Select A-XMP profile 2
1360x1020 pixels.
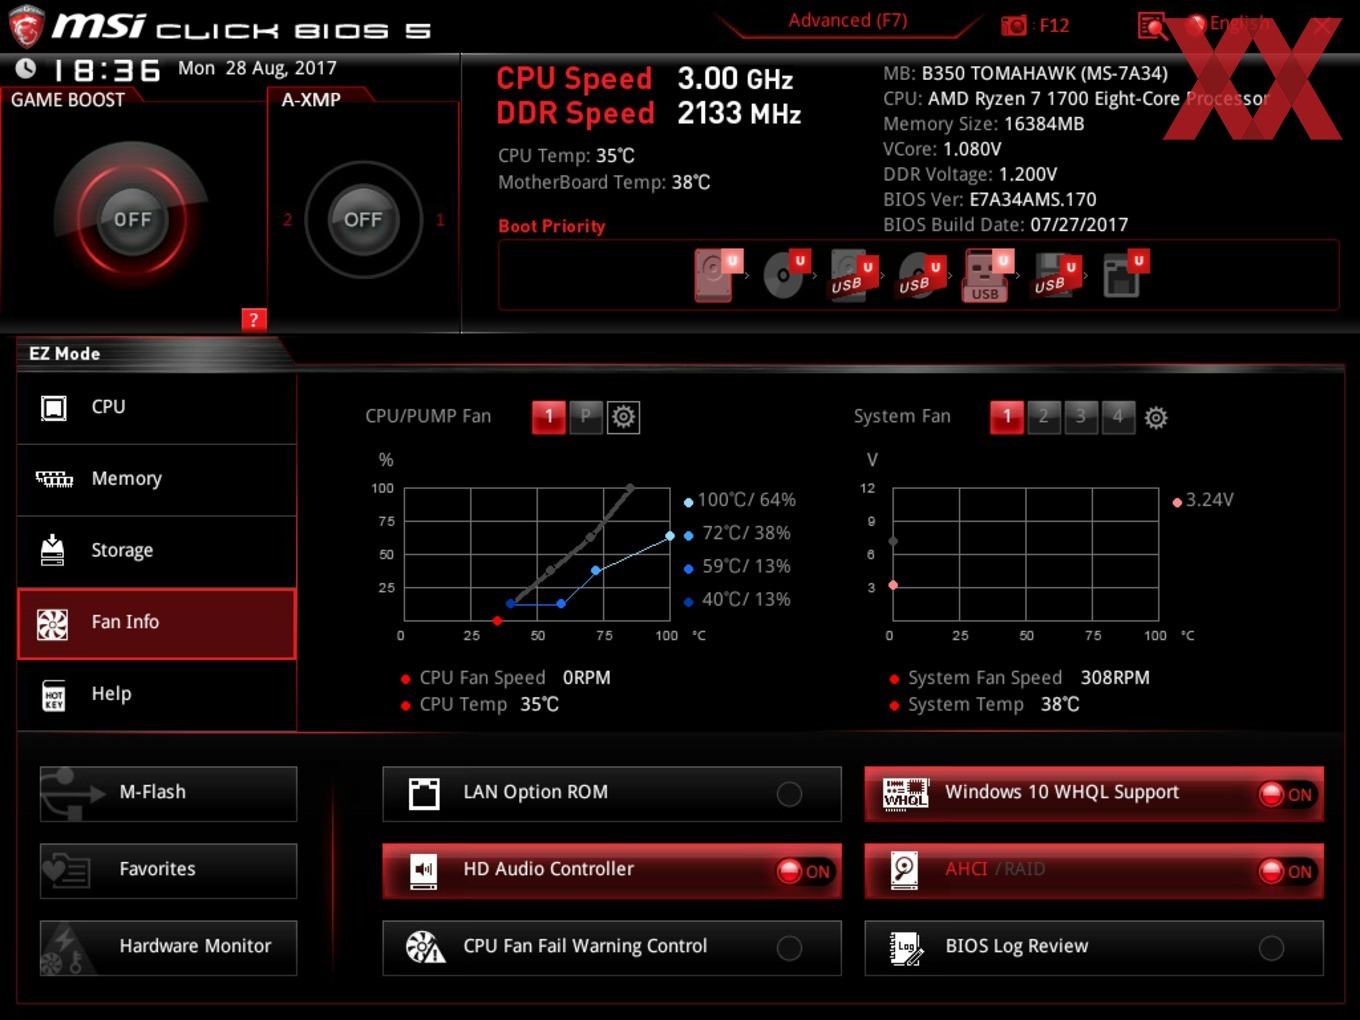pyautogui.click(x=287, y=219)
